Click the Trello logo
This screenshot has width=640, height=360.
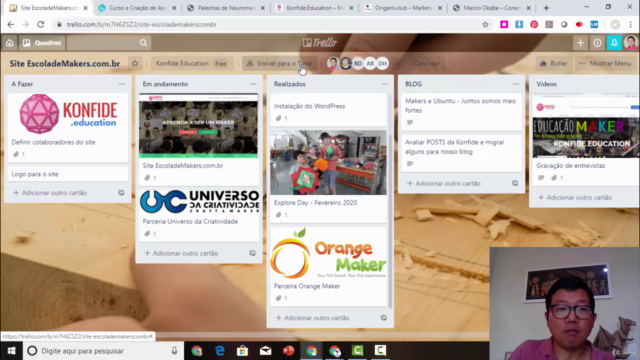click(320, 43)
